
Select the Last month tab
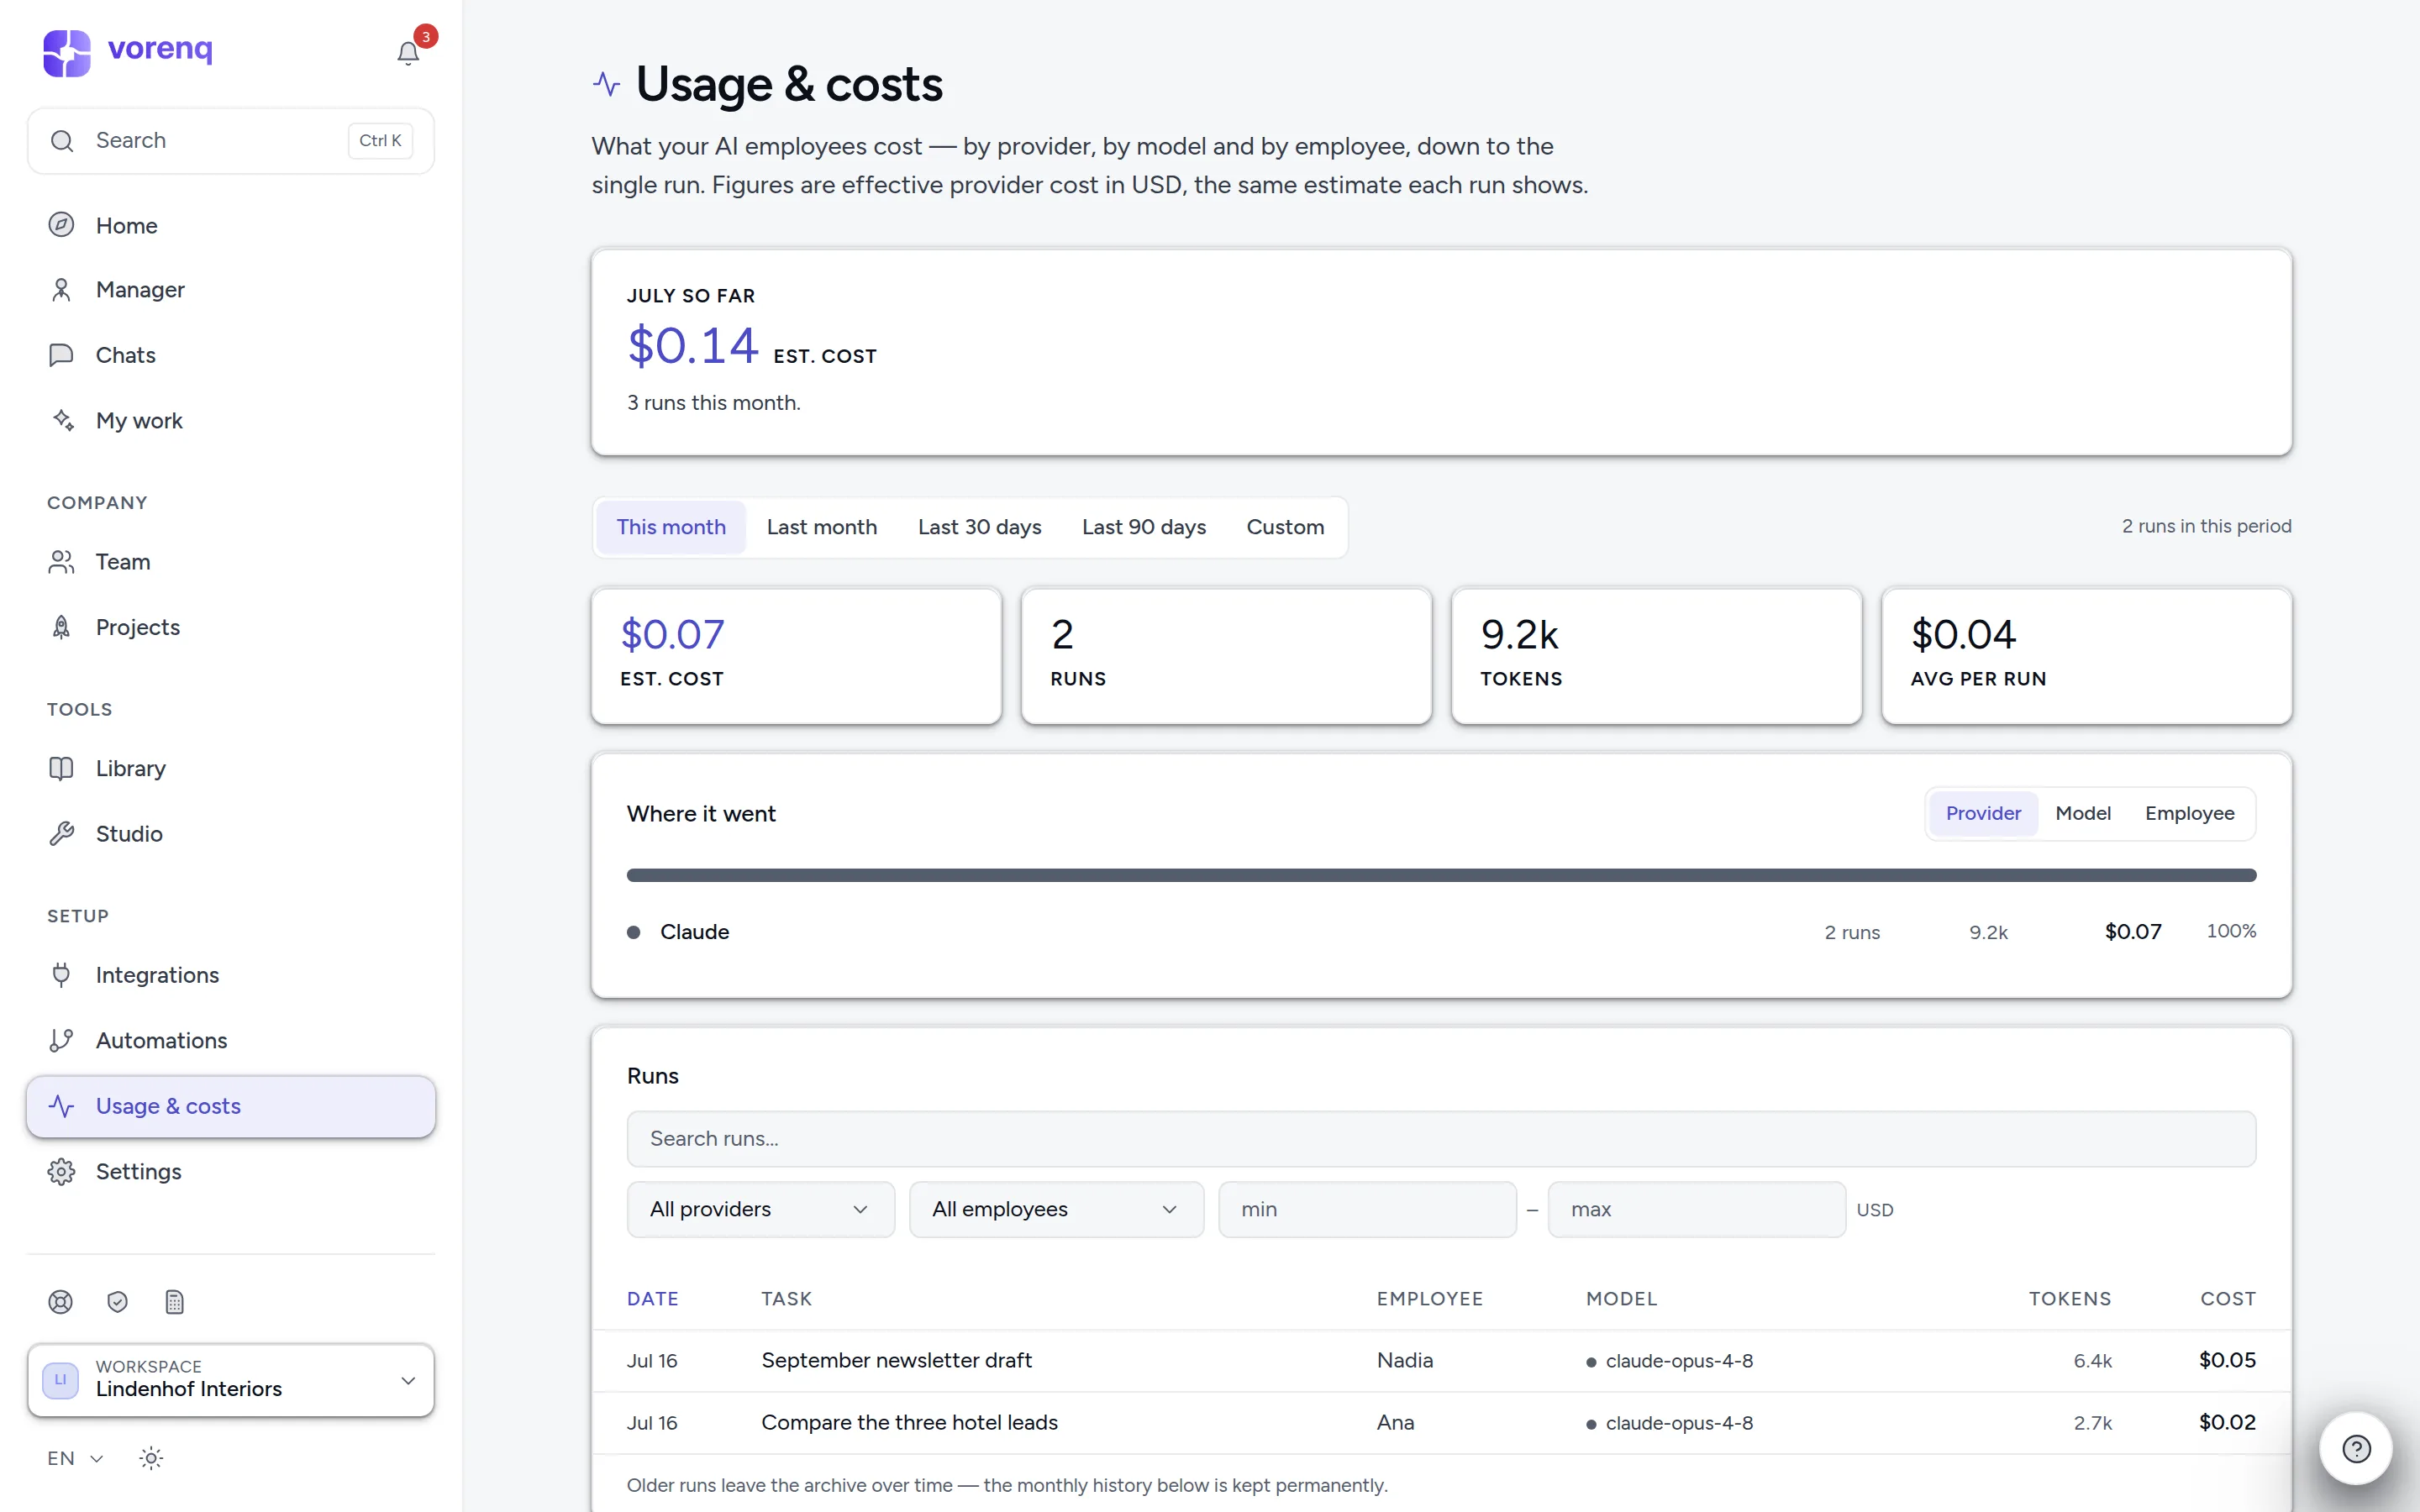[x=821, y=527]
